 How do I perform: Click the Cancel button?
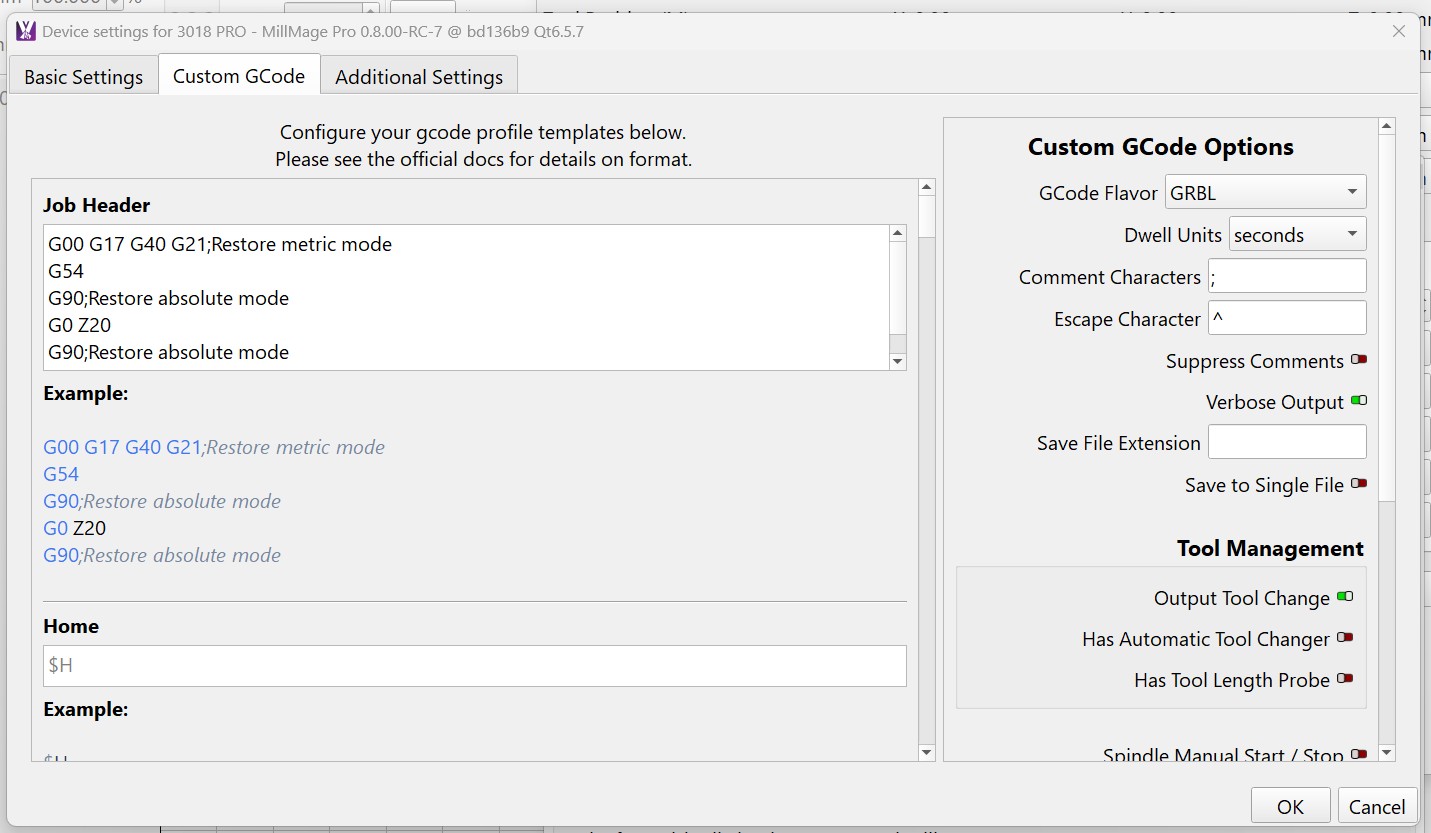pos(1376,806)
